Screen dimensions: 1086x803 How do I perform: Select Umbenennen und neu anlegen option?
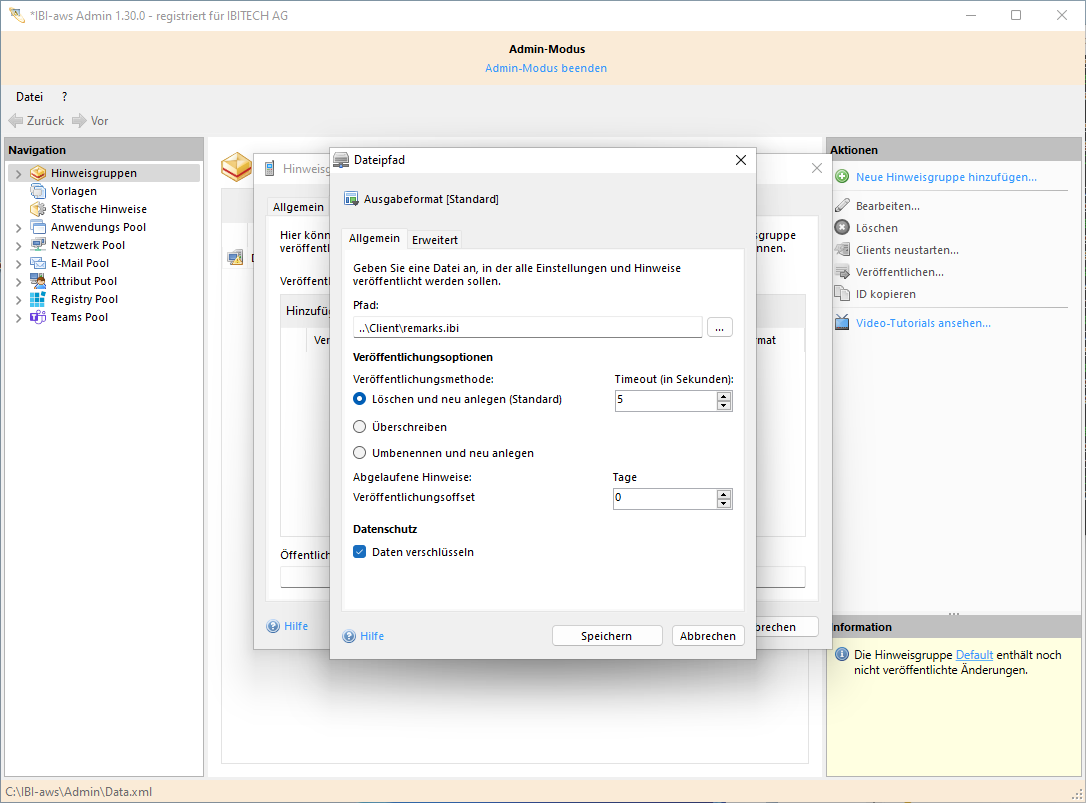point(359,452)
